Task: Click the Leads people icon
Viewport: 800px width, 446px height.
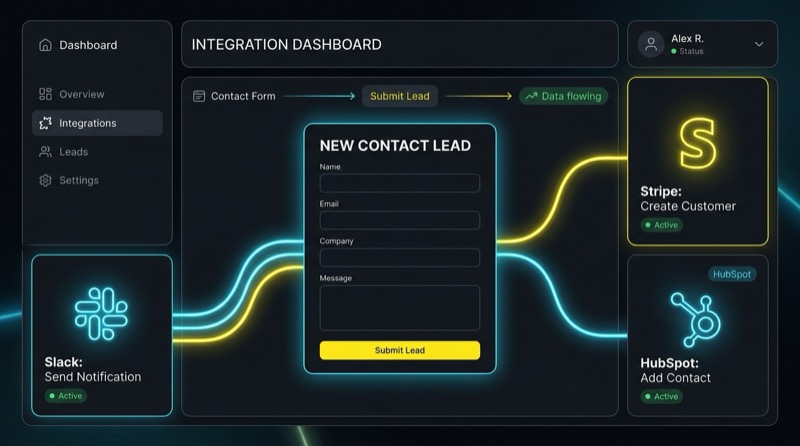Action: tap(45, 152)
